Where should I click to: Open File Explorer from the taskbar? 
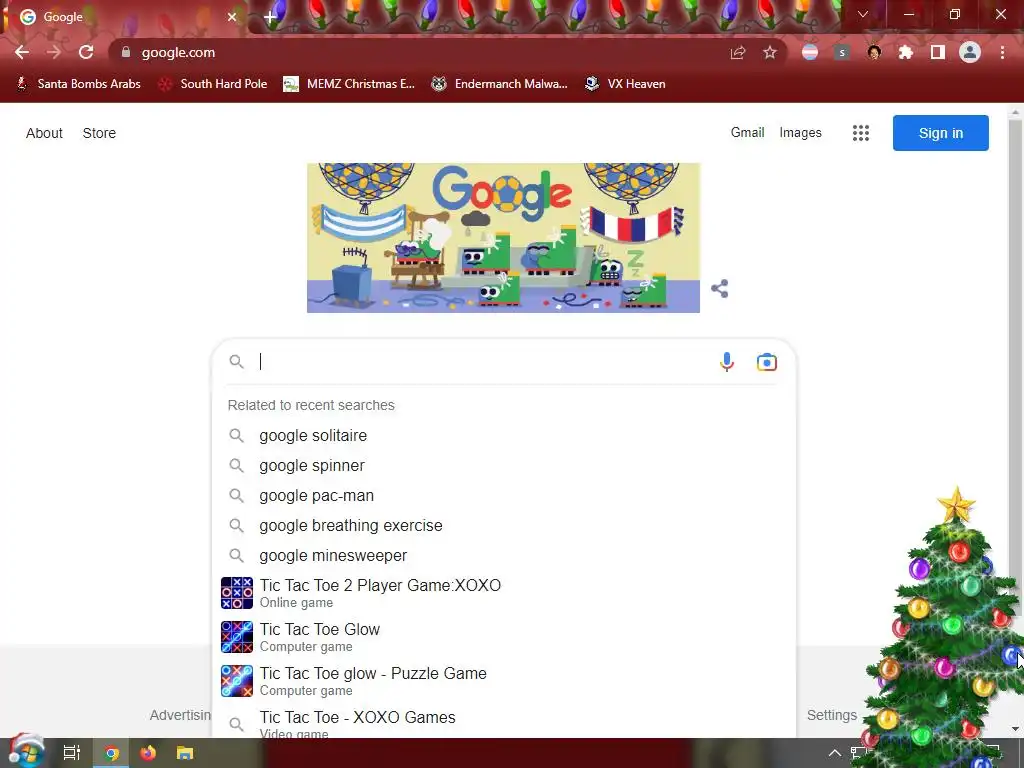tap(185, 753)
